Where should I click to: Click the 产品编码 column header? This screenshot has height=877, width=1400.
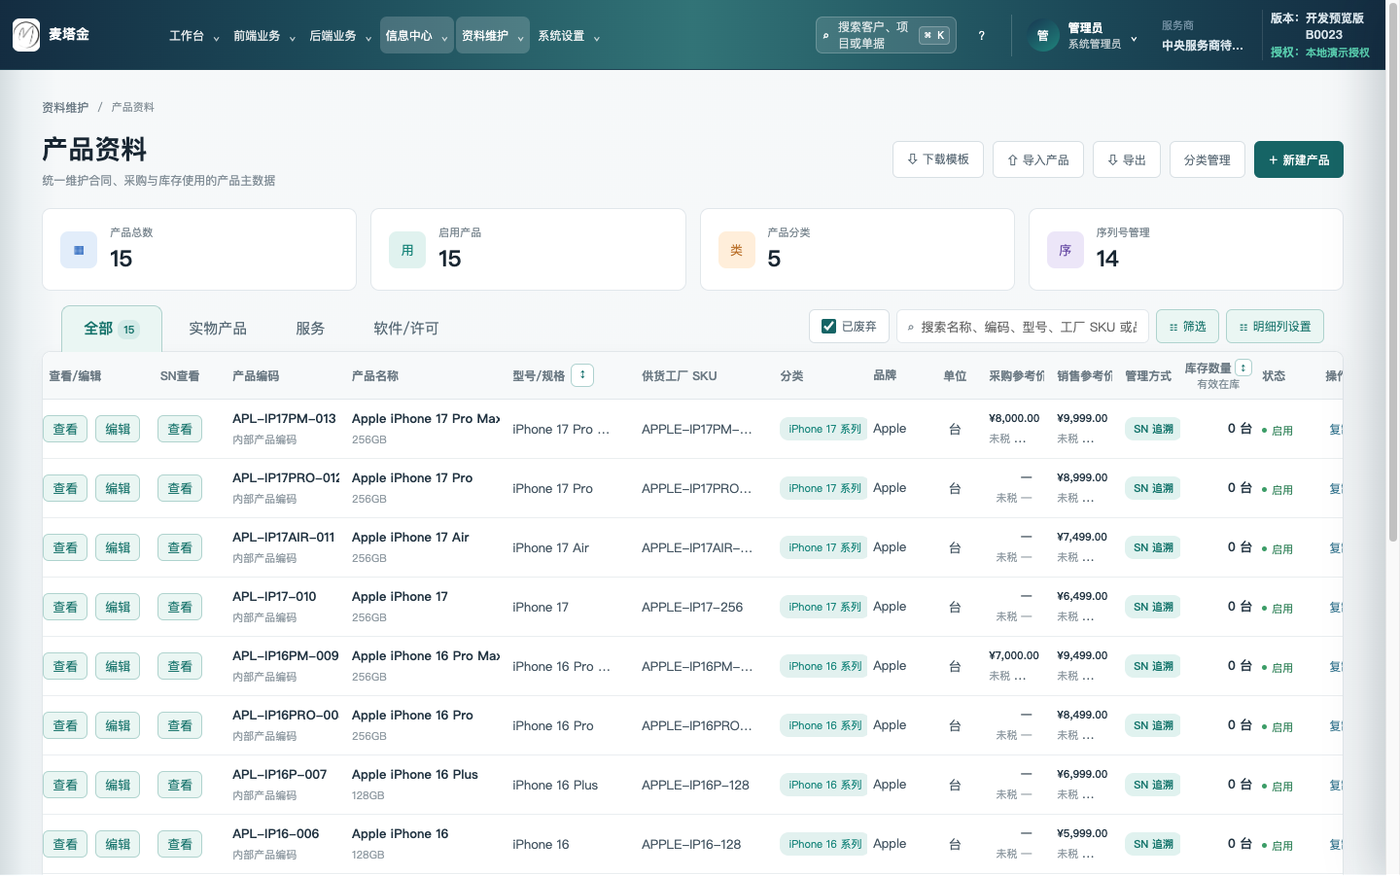tap(256, 376)
